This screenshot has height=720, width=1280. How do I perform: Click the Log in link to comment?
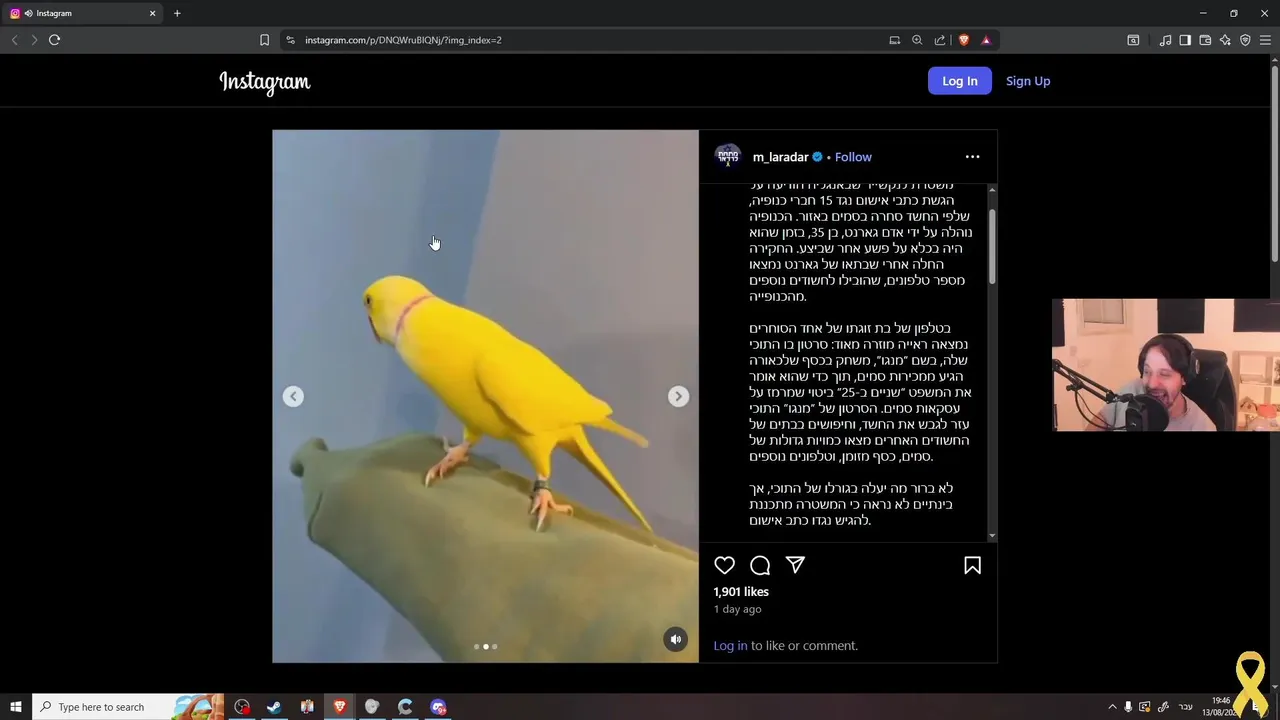point(730,645)
